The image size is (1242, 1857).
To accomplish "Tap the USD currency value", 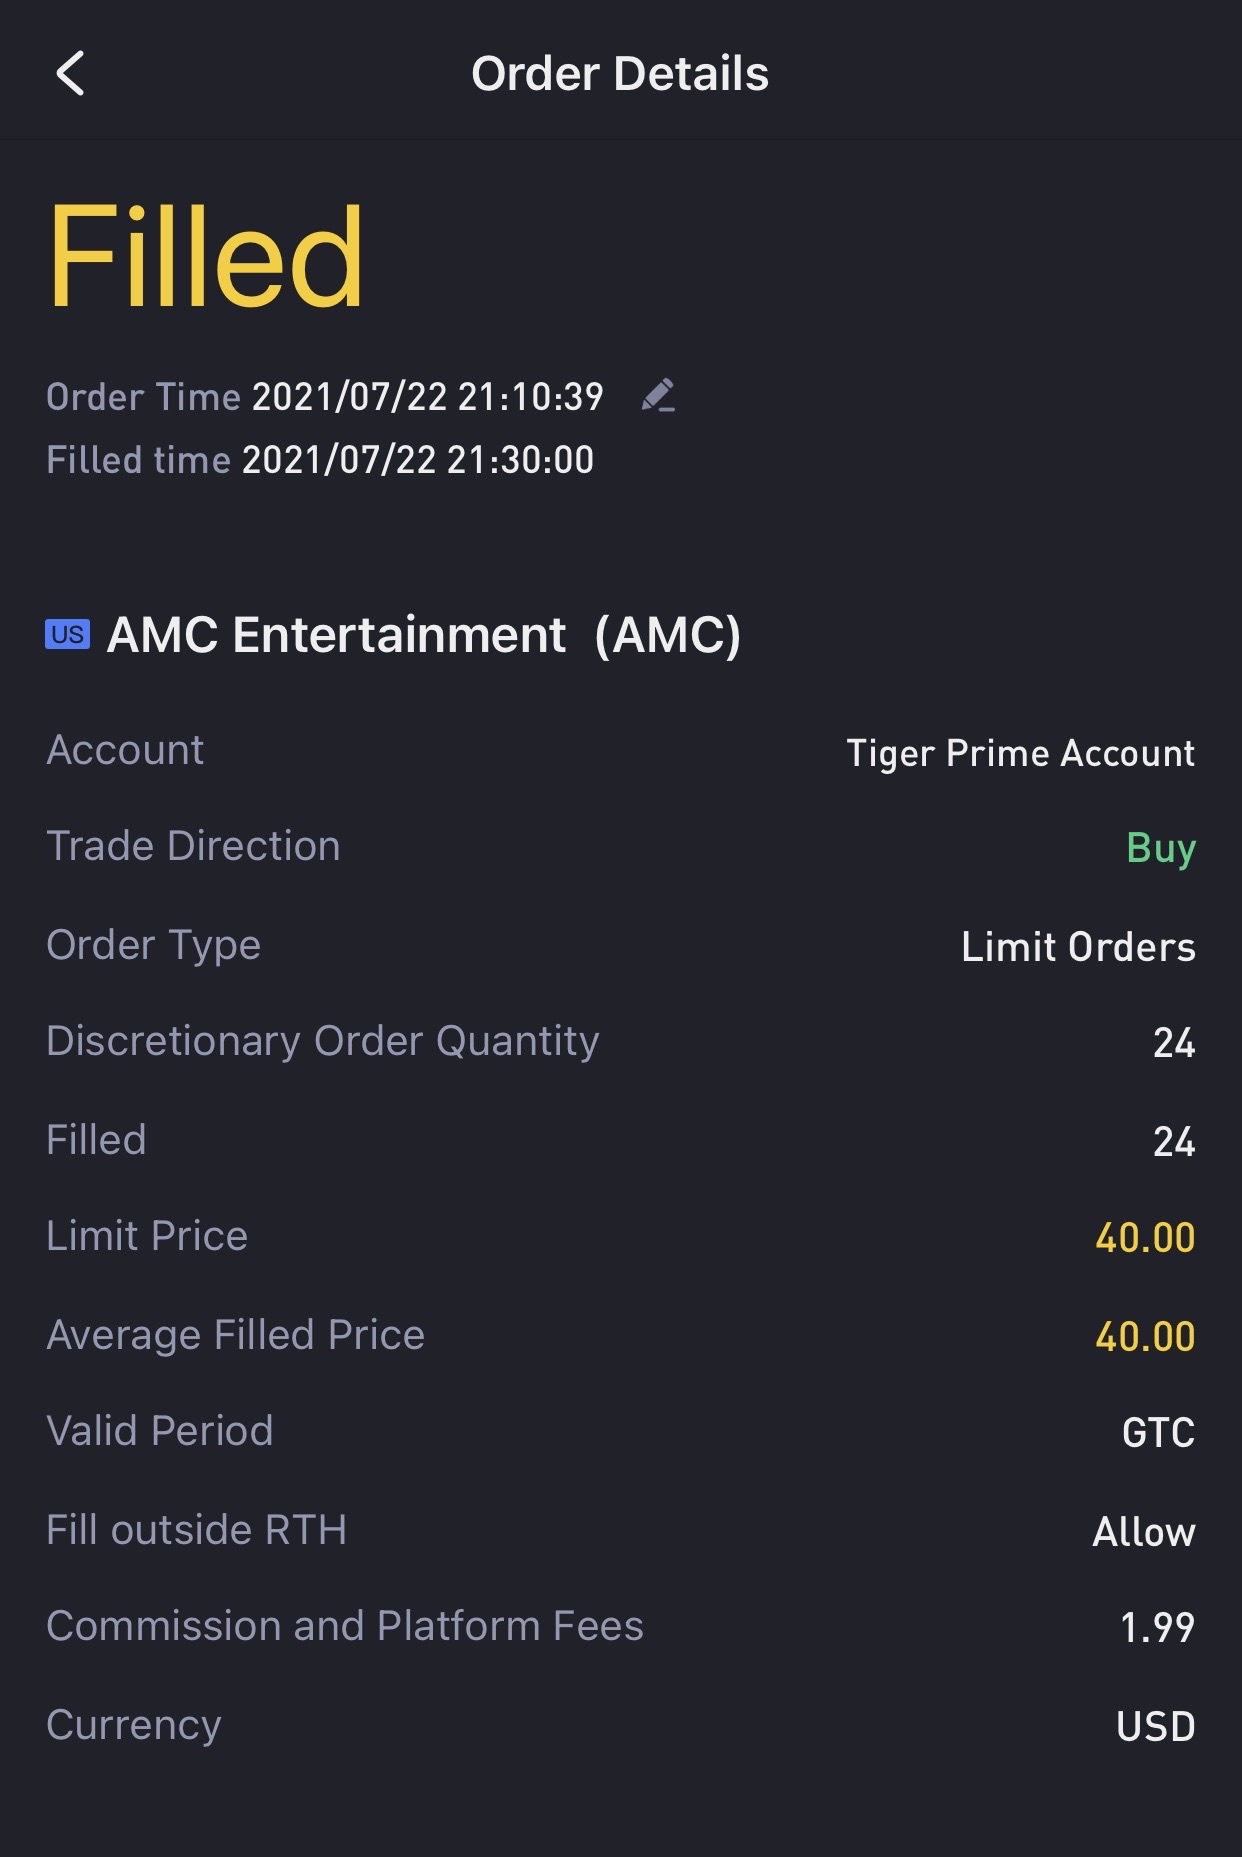I will click(1155, 1727).
